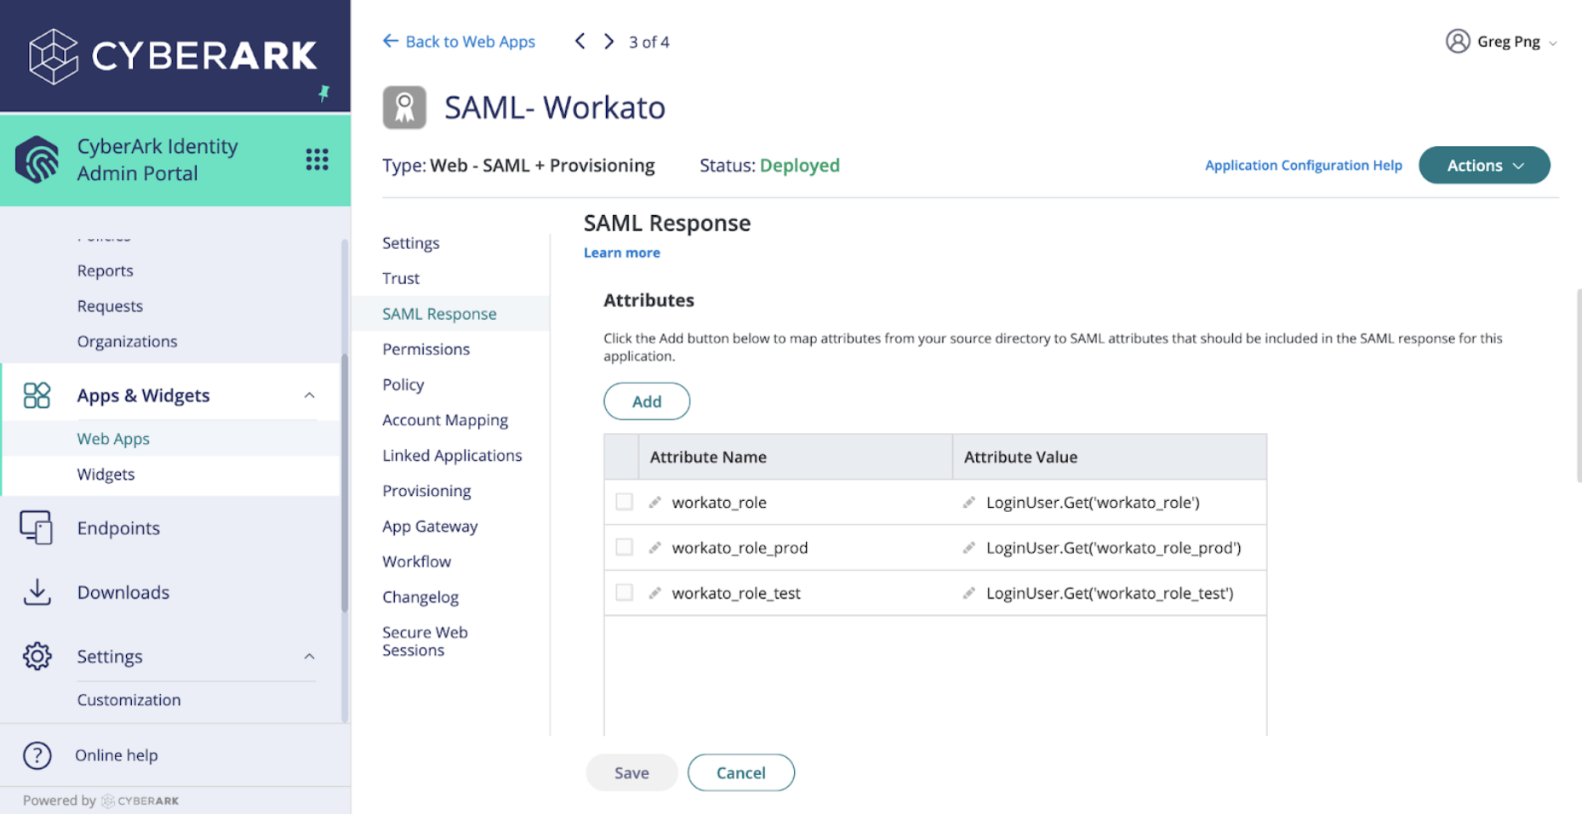This screenshot has height=816, width=1582.
Task: Edit the workato_role_prod attribute name pencil
Action: 655,547
